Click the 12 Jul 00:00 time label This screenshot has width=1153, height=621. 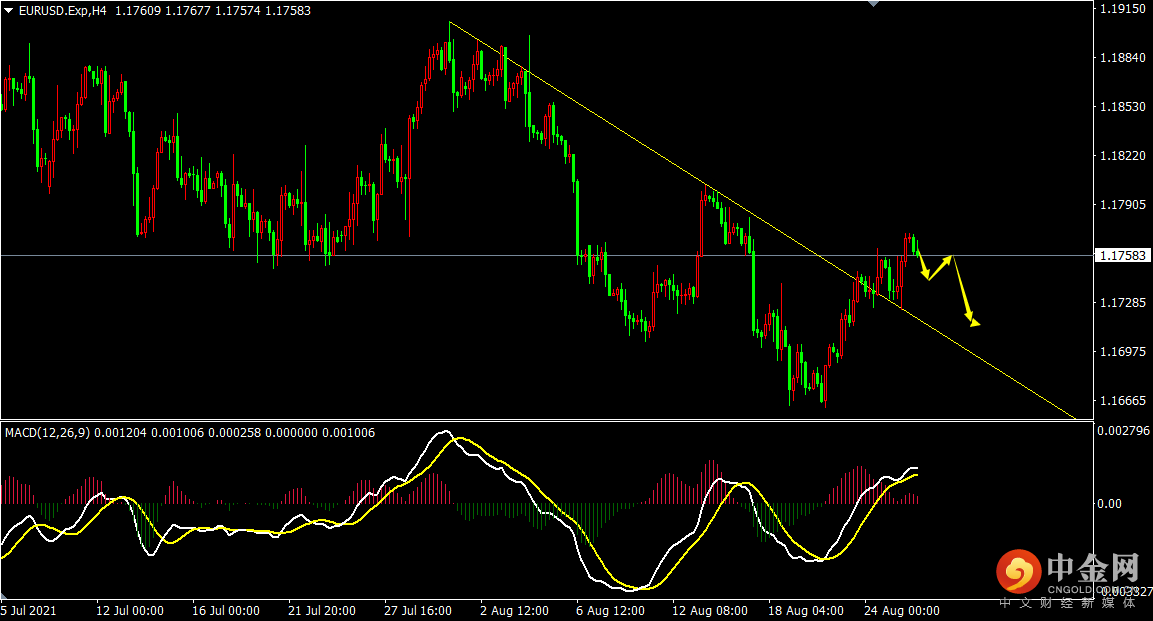(130, 611)
